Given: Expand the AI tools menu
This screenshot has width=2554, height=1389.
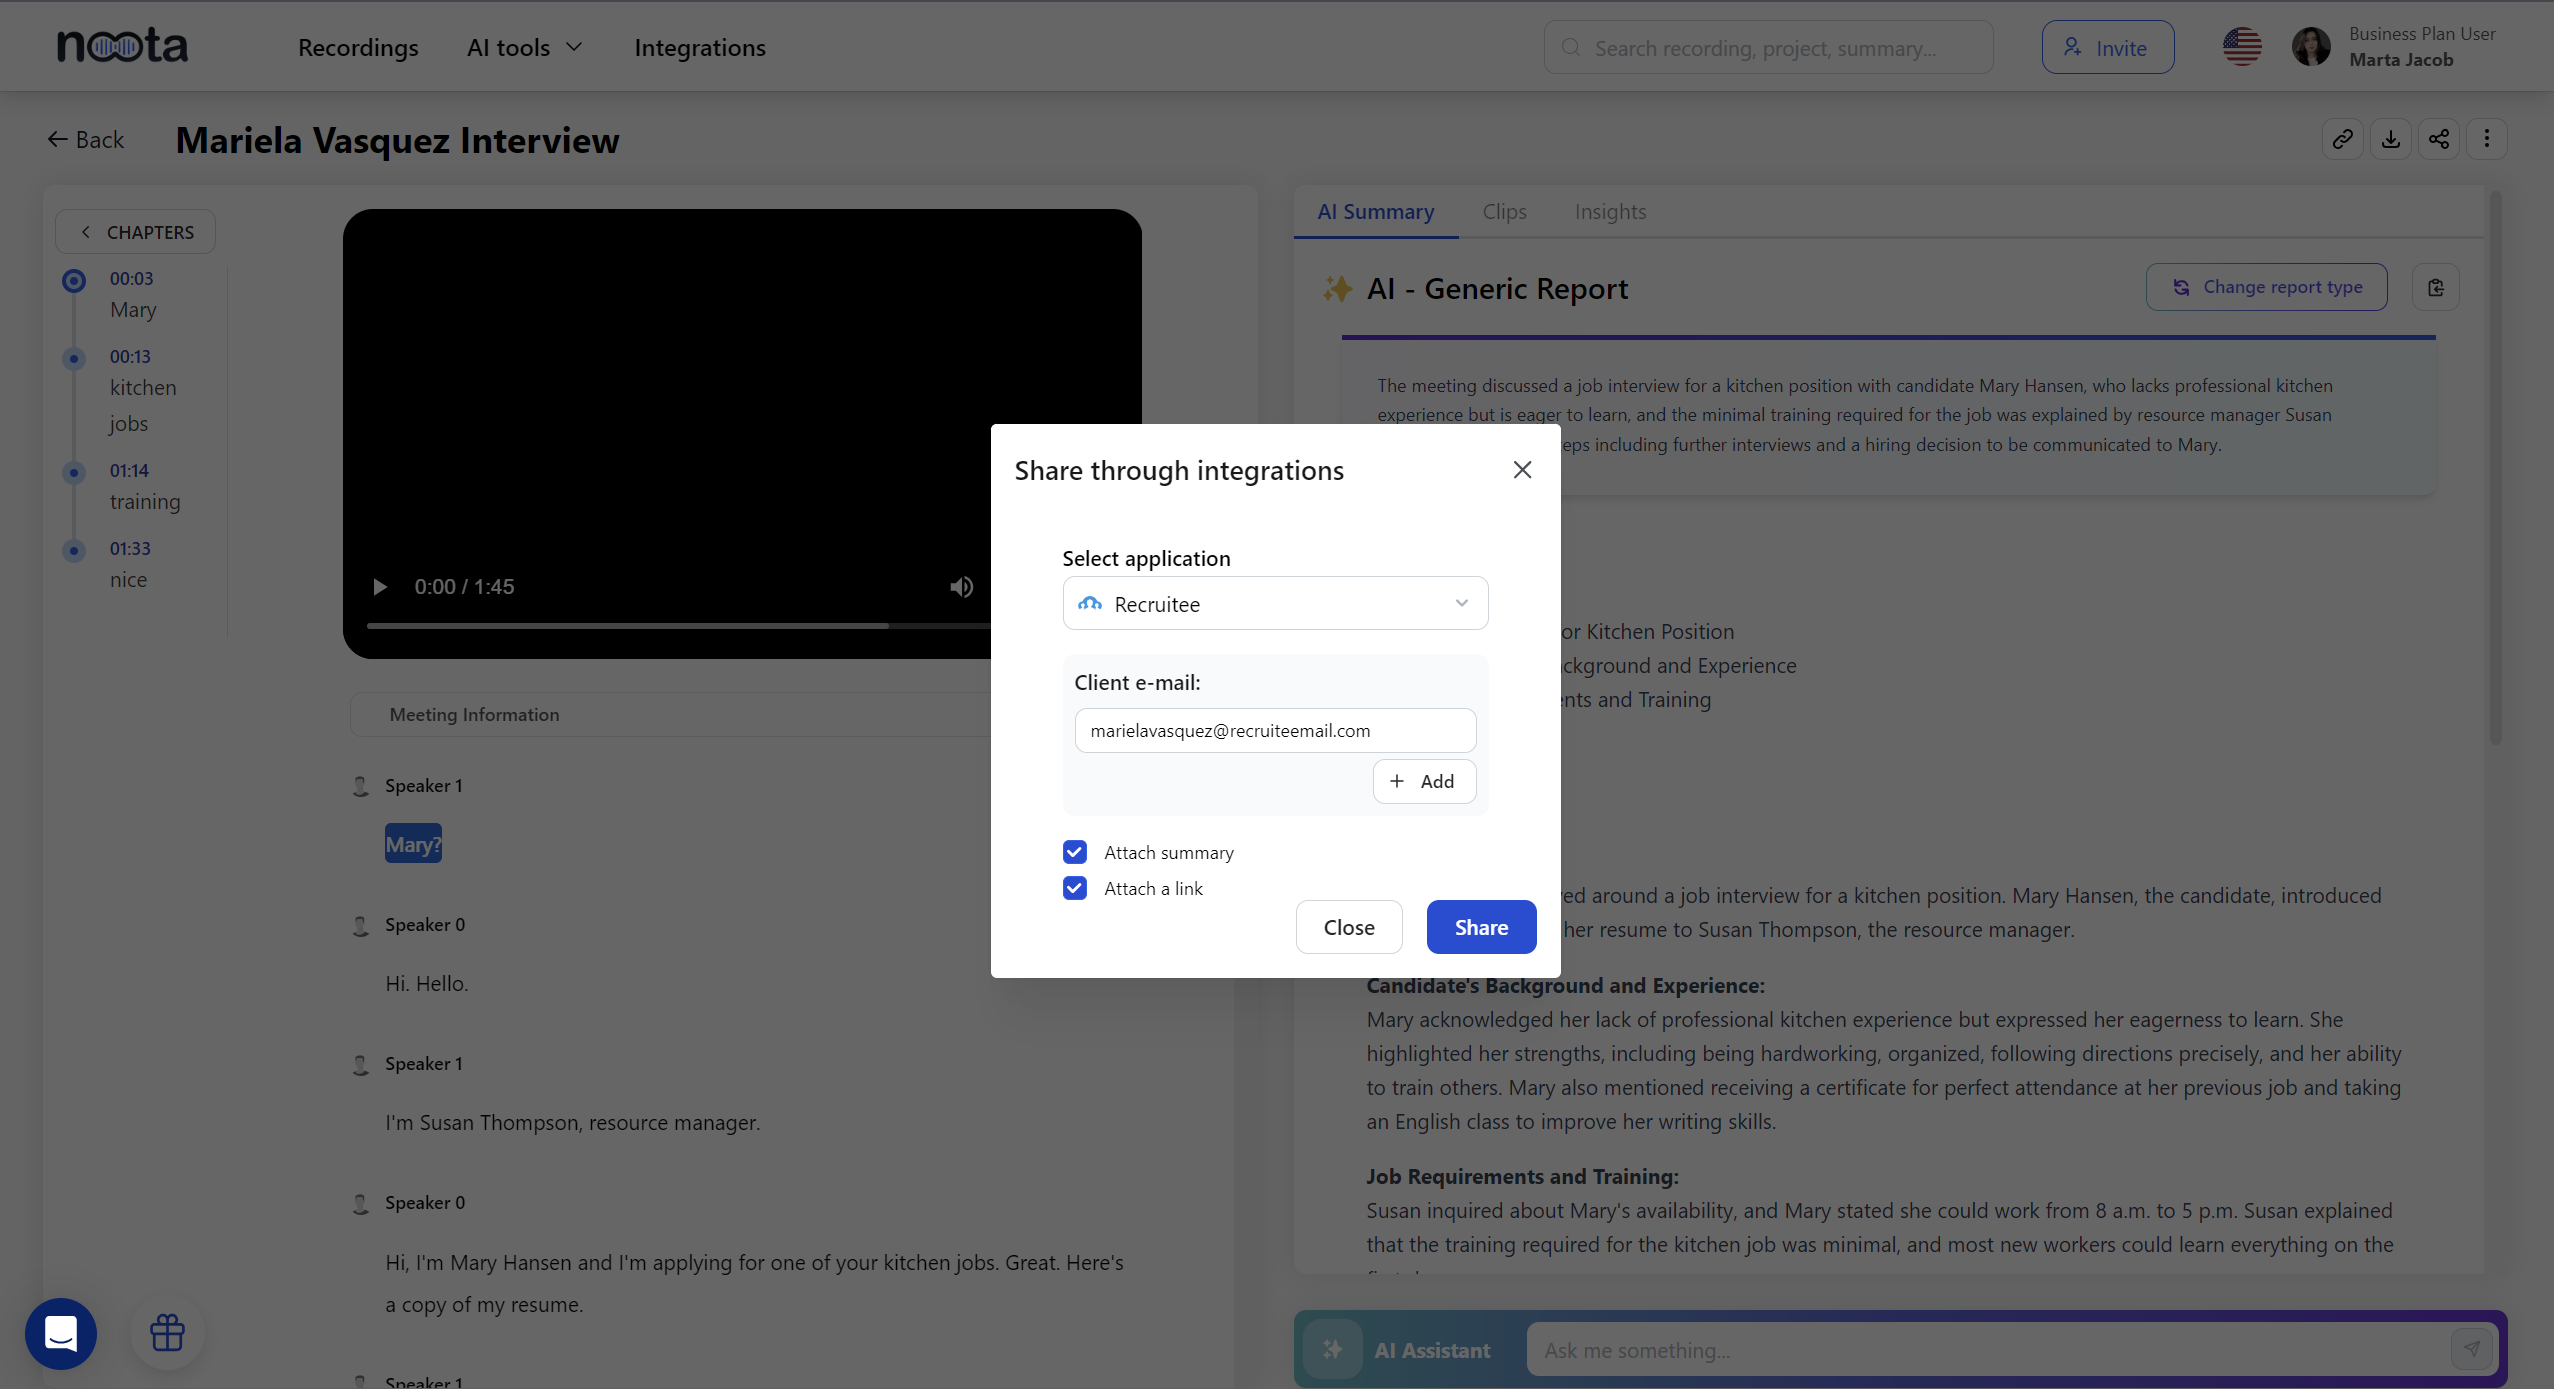Looking at the screenshot, I should tap(524, 48).
